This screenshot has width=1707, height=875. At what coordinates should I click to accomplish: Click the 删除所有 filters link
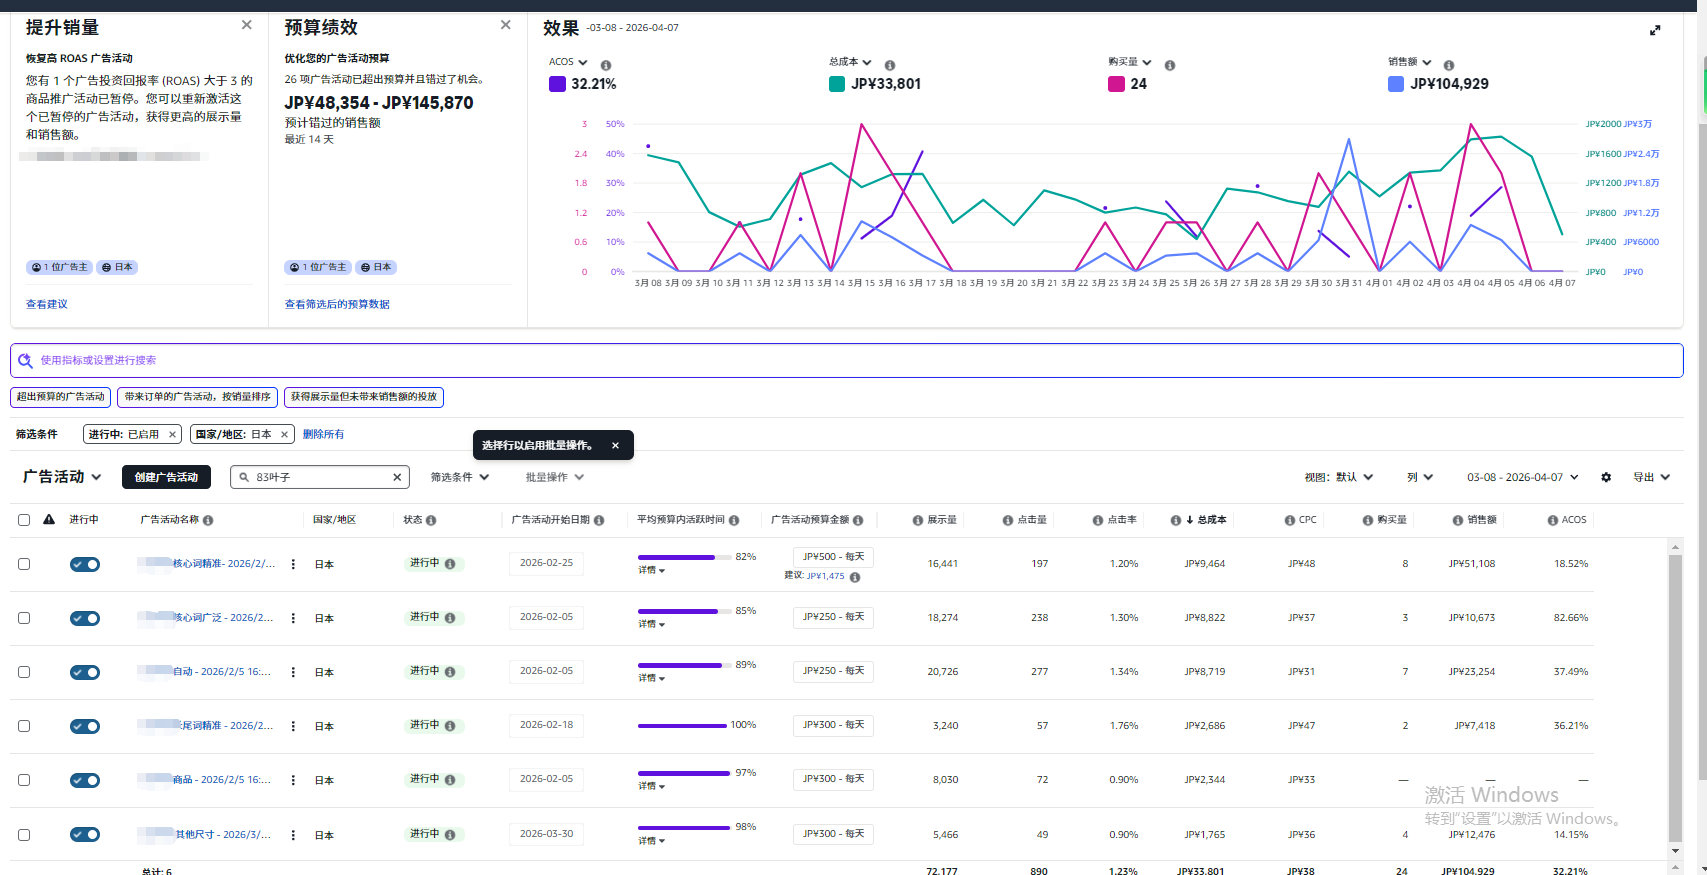click(x=323, y=434)
